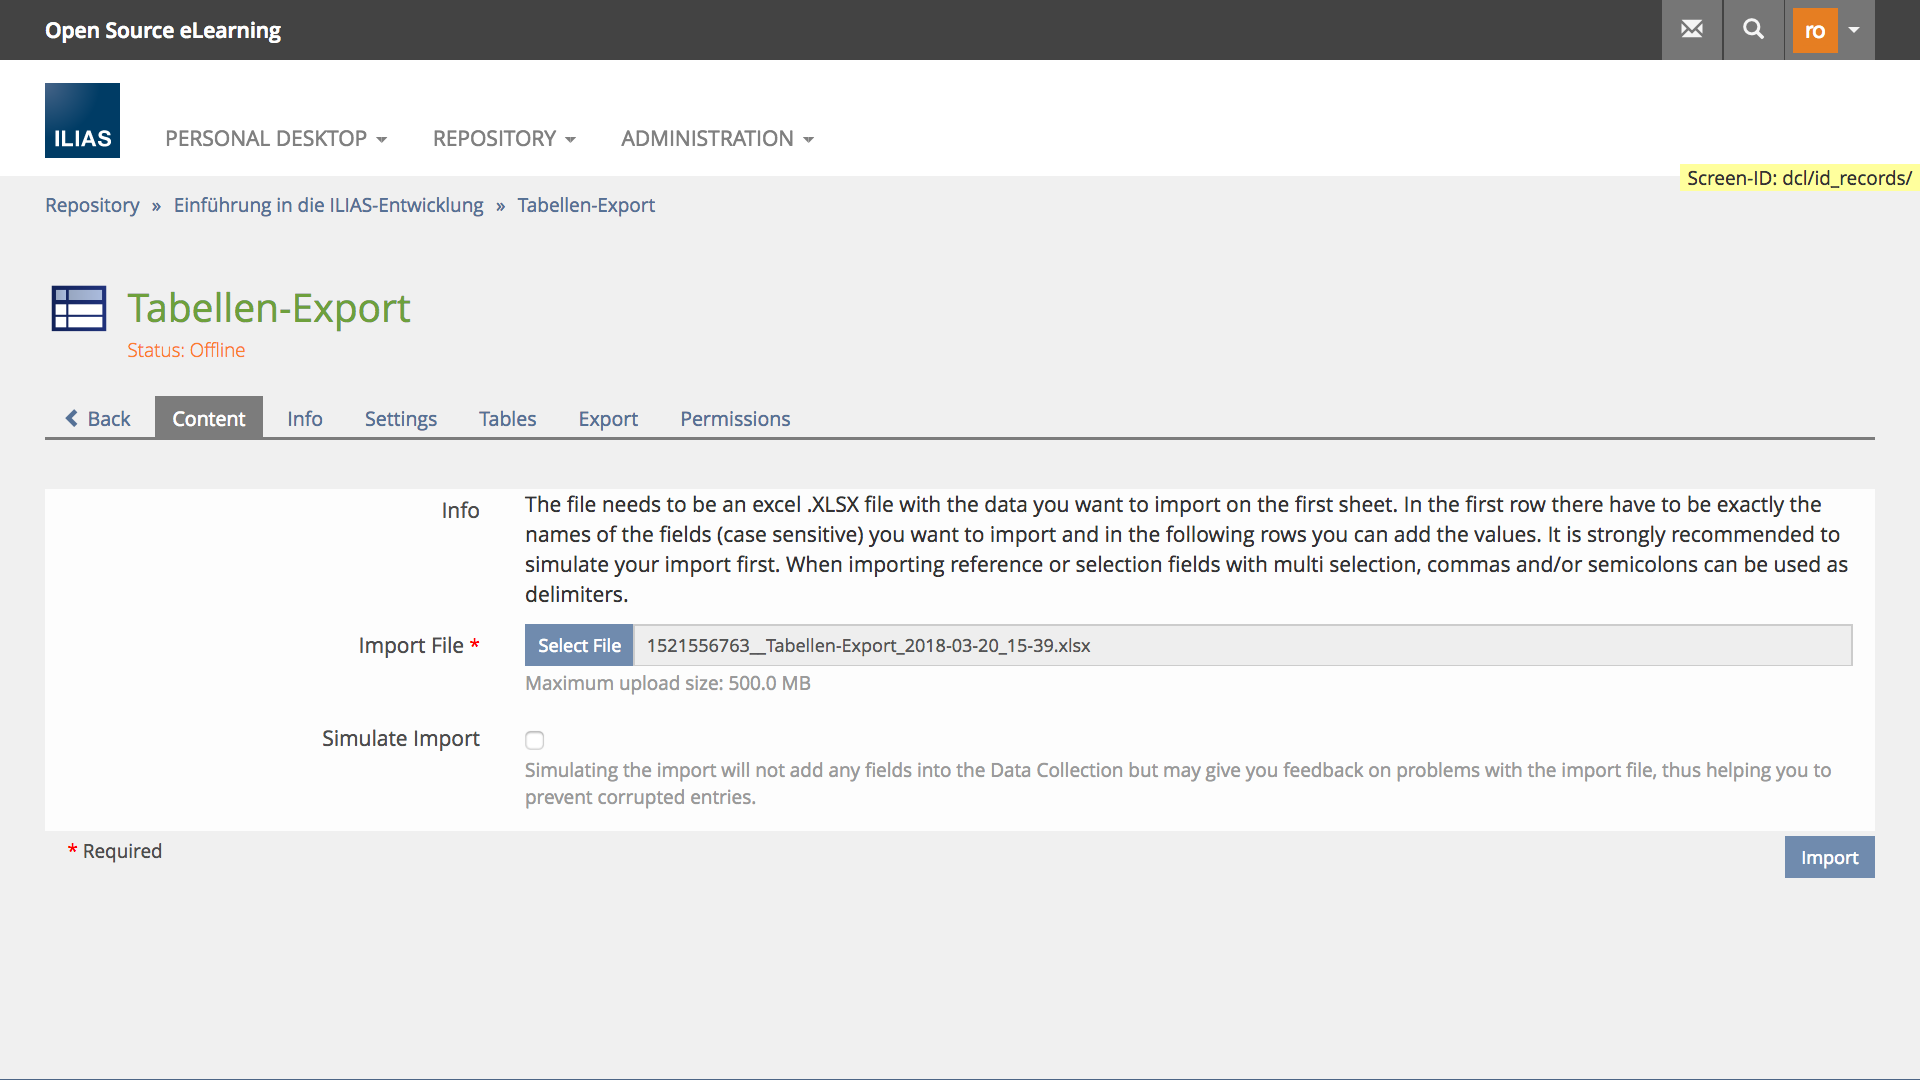The image size is (1920, 1080).
Task: Open the Export tab
Action: tap(608, 418)
